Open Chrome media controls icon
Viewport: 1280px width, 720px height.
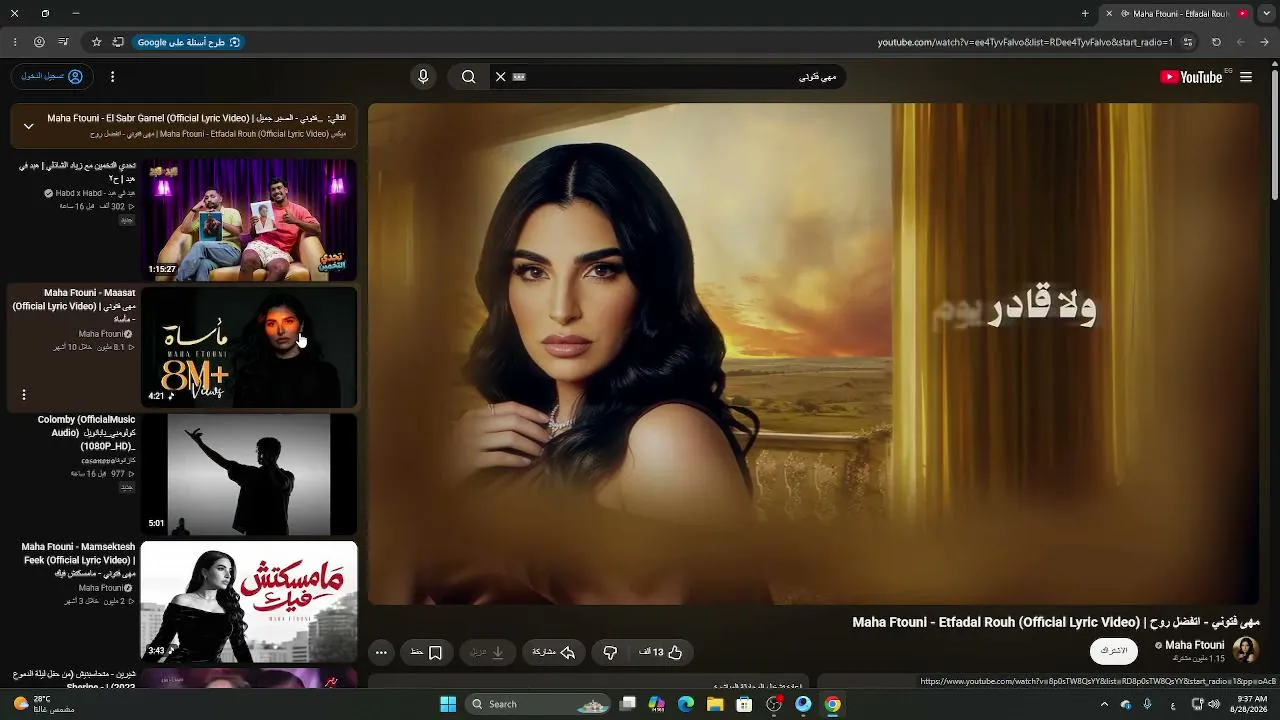click(x=64, y=42)
